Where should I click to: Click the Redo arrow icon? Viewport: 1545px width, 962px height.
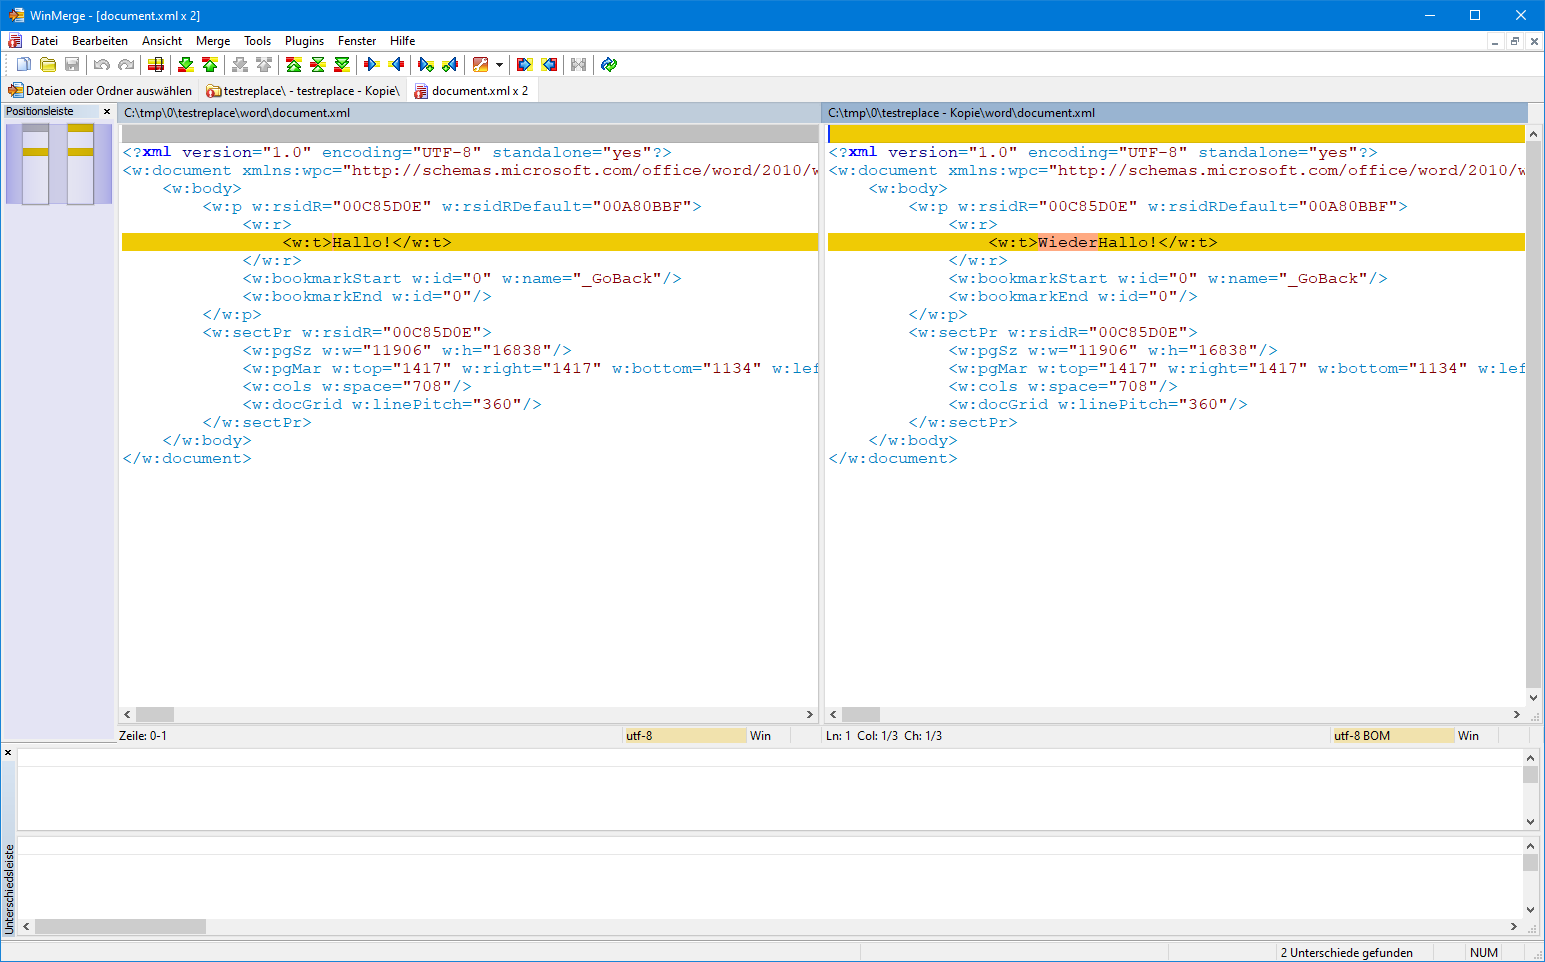point(126,65)
